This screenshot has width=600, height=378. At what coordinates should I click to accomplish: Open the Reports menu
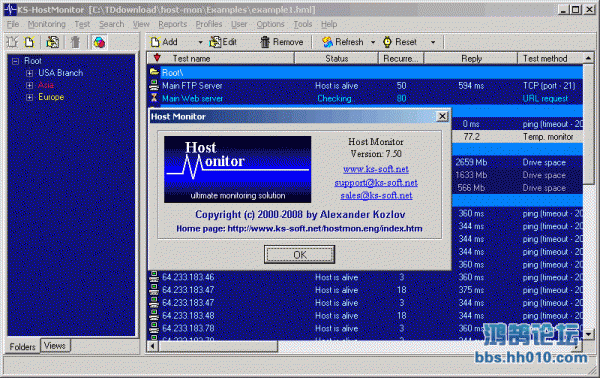tap(173, 24)
